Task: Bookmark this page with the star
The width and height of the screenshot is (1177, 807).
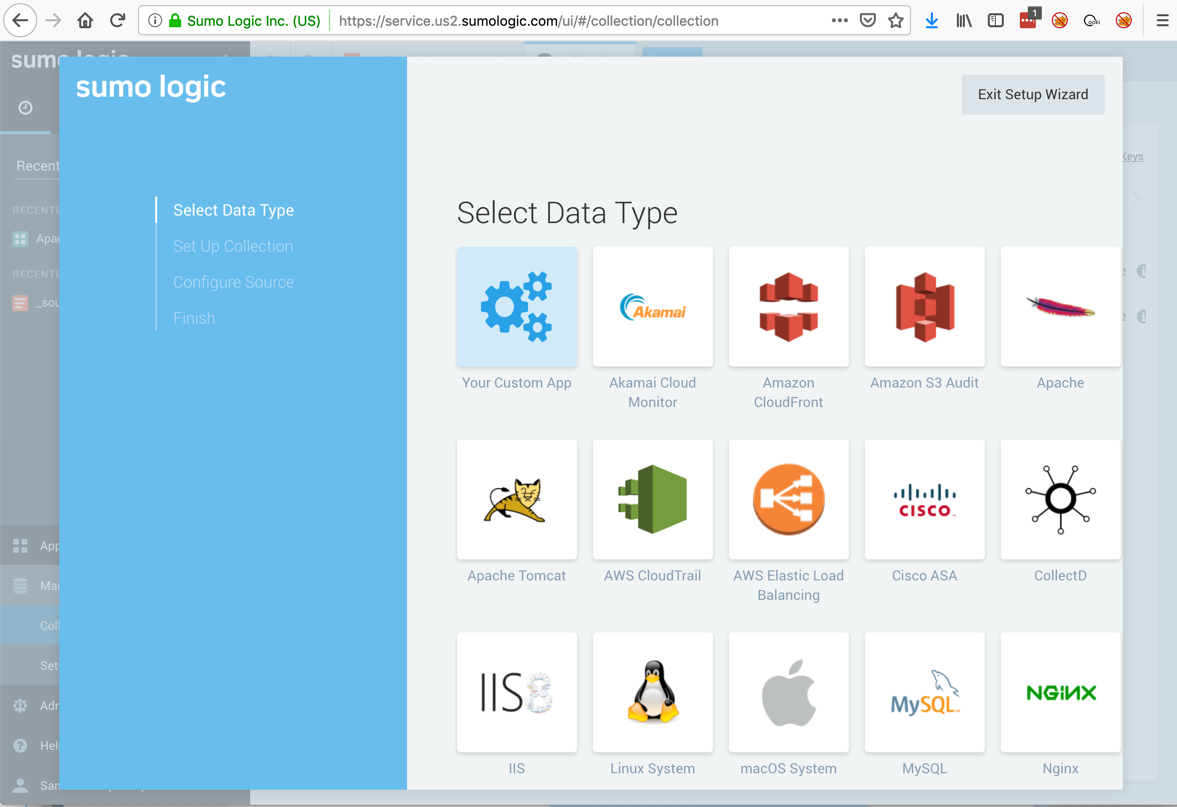Action: click(896, 20)
